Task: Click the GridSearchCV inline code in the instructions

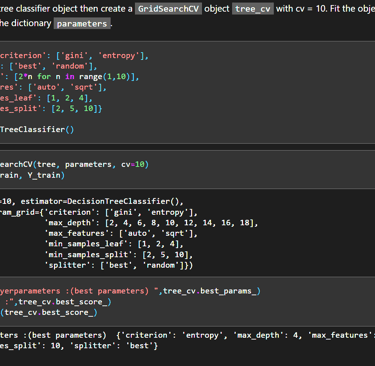Action: click(168, 9)
